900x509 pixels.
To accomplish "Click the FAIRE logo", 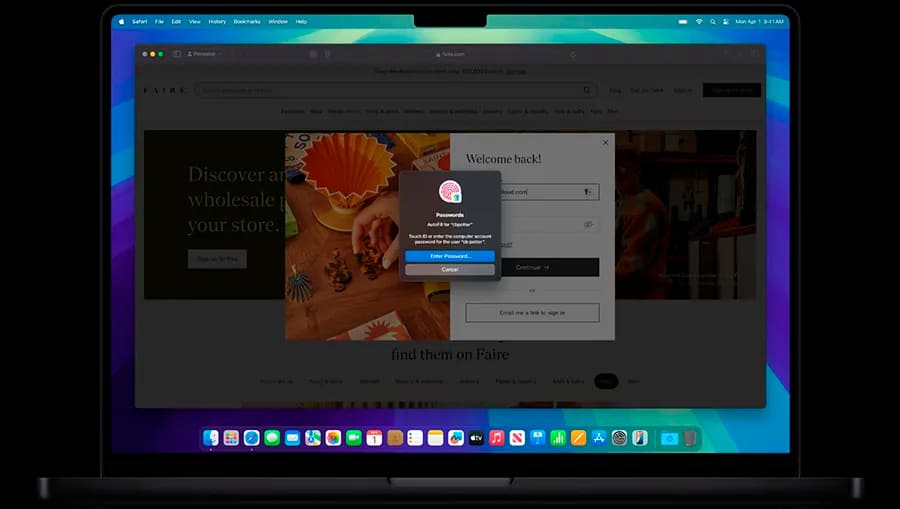I will [x=164, y=90].
